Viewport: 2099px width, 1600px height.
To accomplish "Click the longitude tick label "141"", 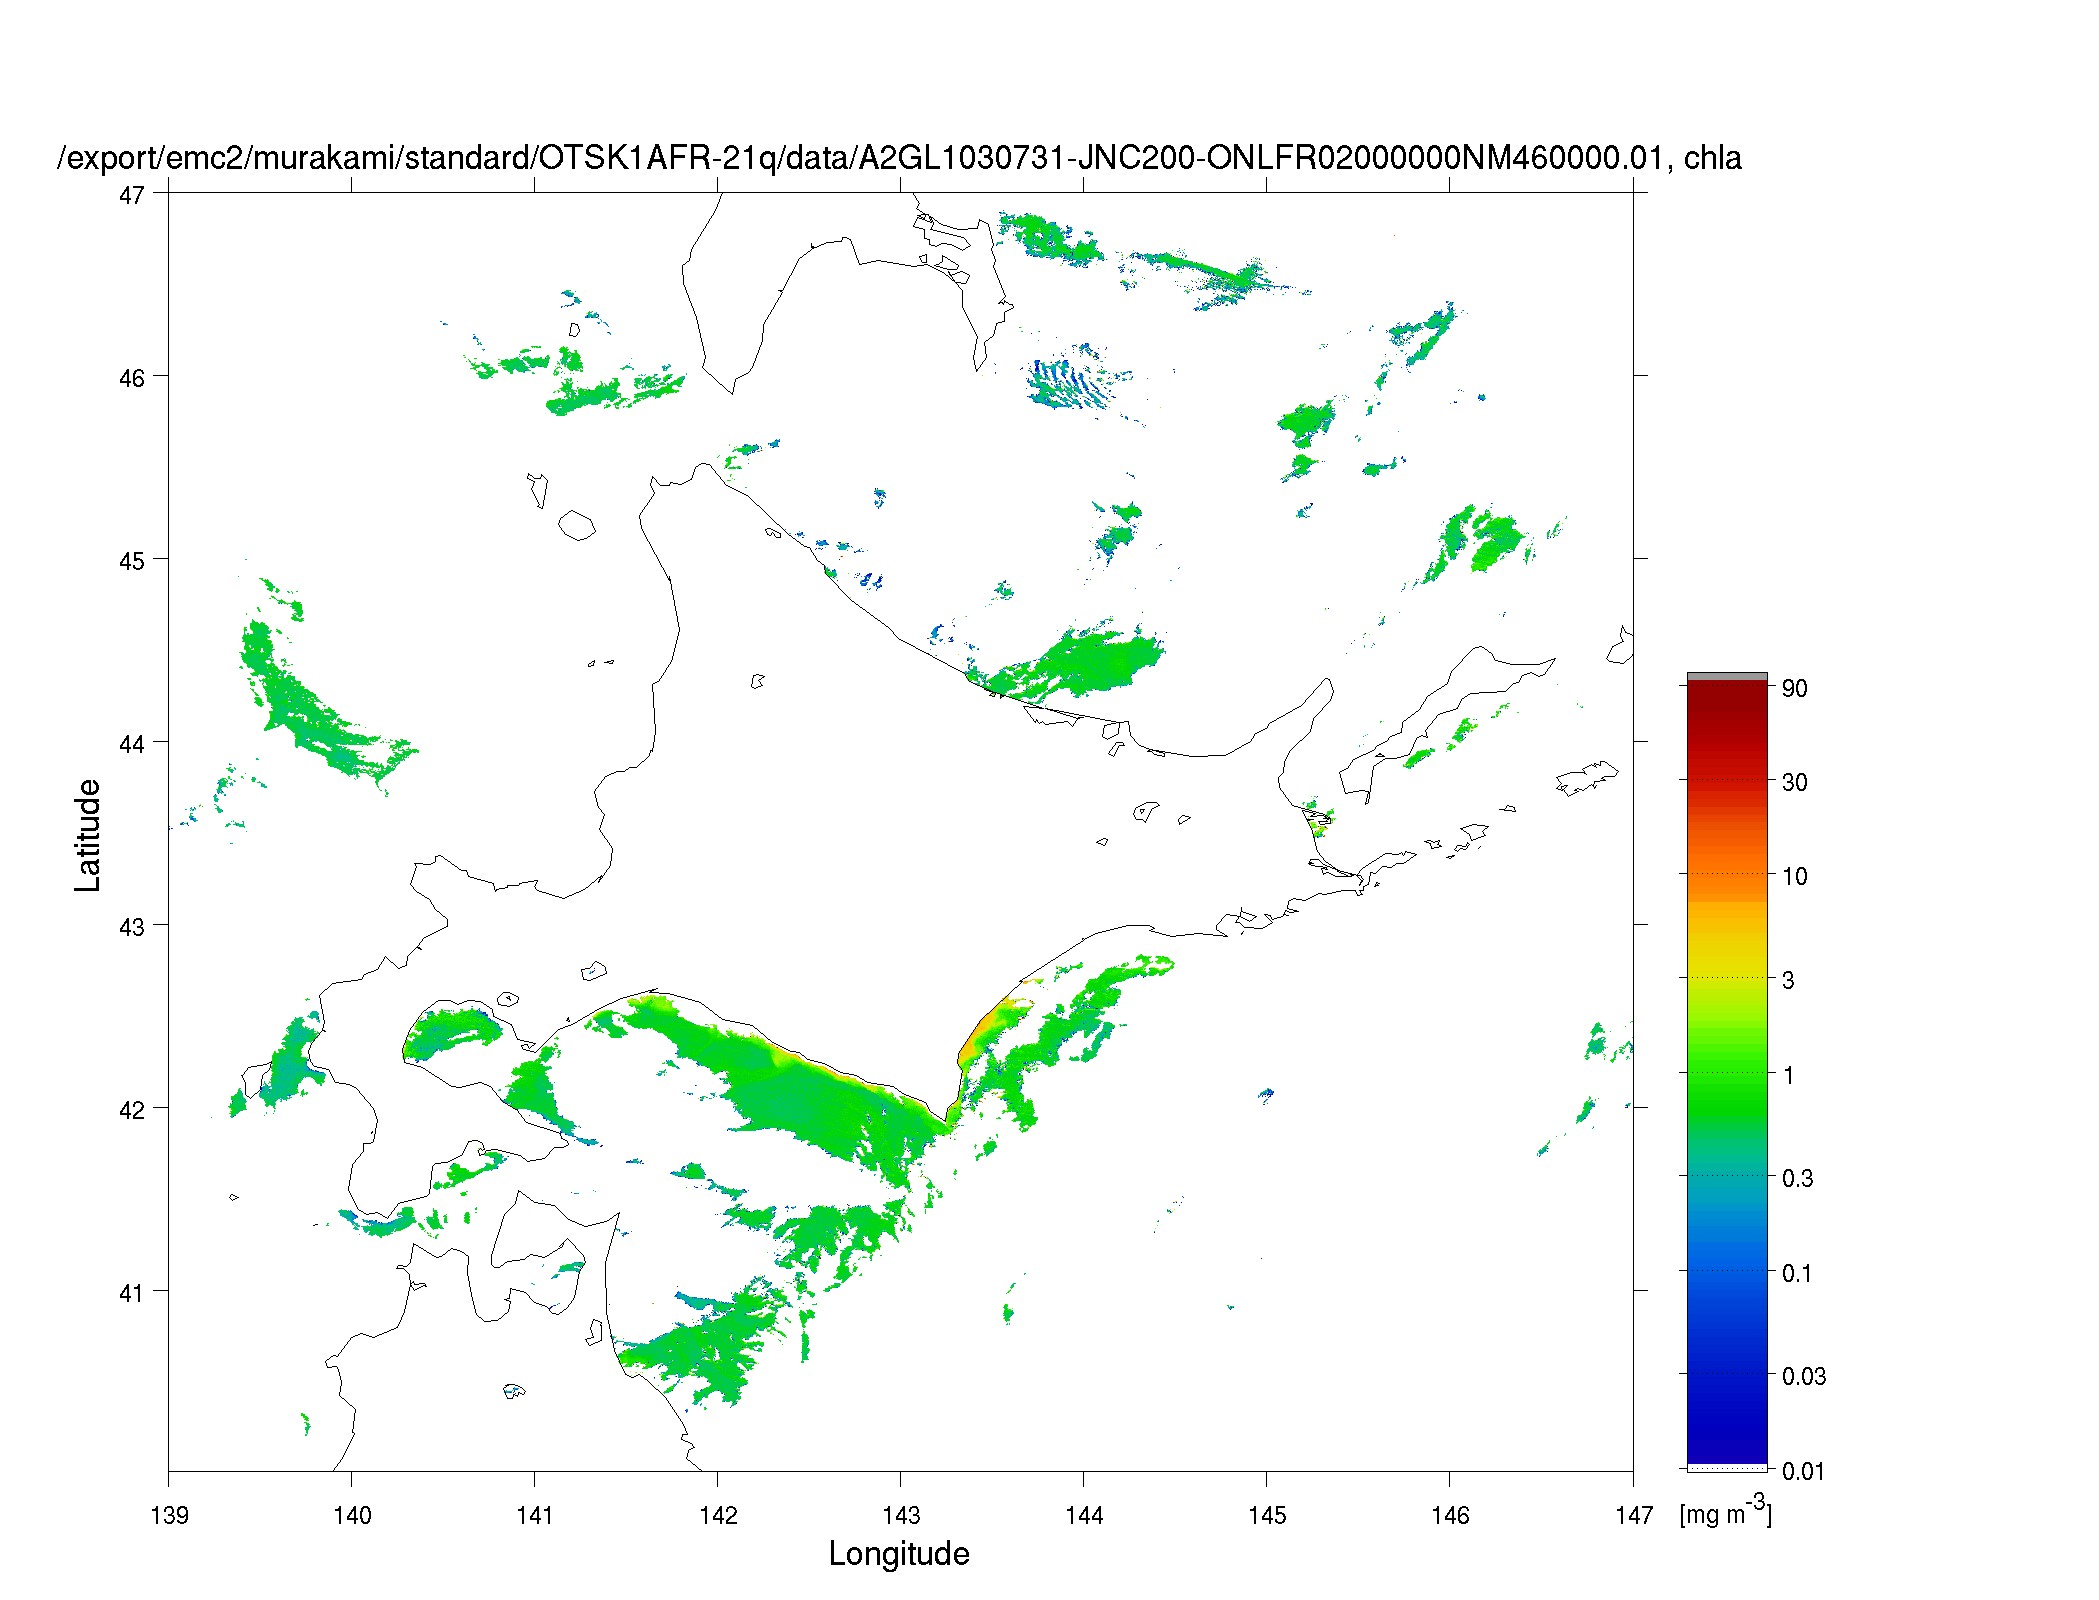I will [535, 1515].
